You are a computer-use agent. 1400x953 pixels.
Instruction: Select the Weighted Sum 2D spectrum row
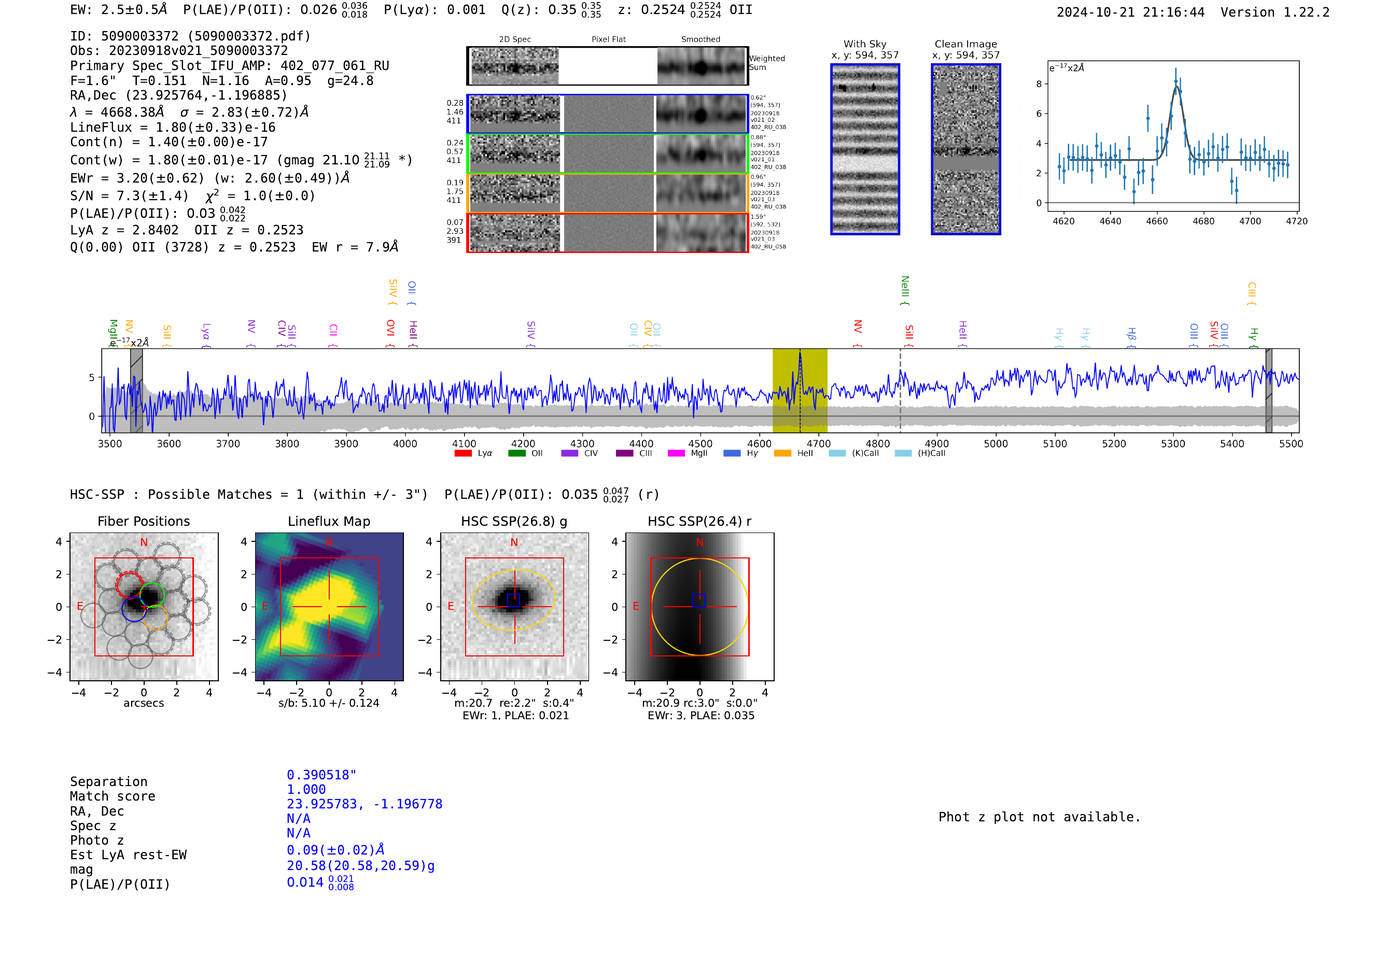[x=607, y=66]
